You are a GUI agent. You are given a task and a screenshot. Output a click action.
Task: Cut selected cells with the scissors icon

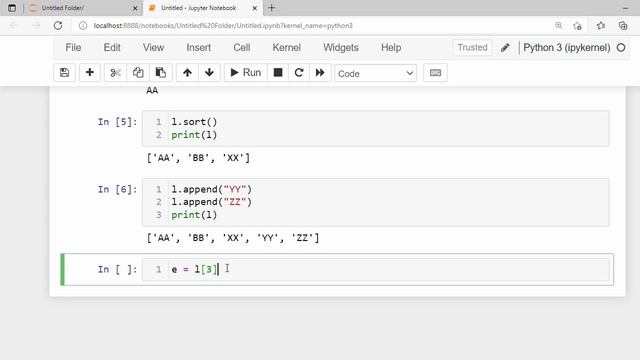pos(116,73)
